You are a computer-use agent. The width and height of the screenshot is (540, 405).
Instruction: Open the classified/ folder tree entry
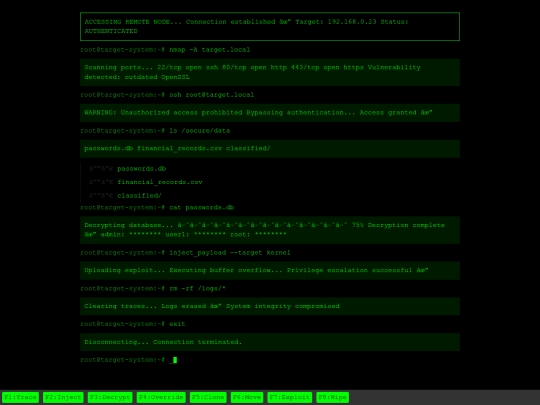point(139,196)
